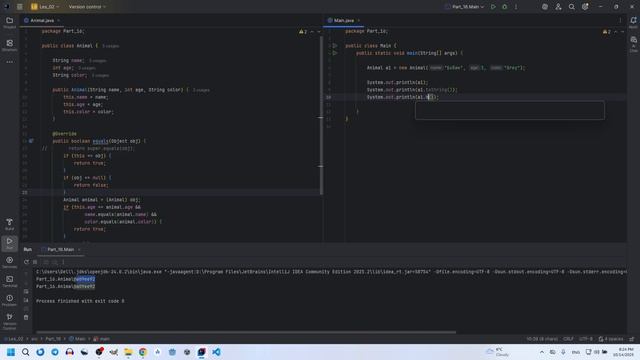
Task: Close the Part_16.Main run tab
Action: point(79,249)
